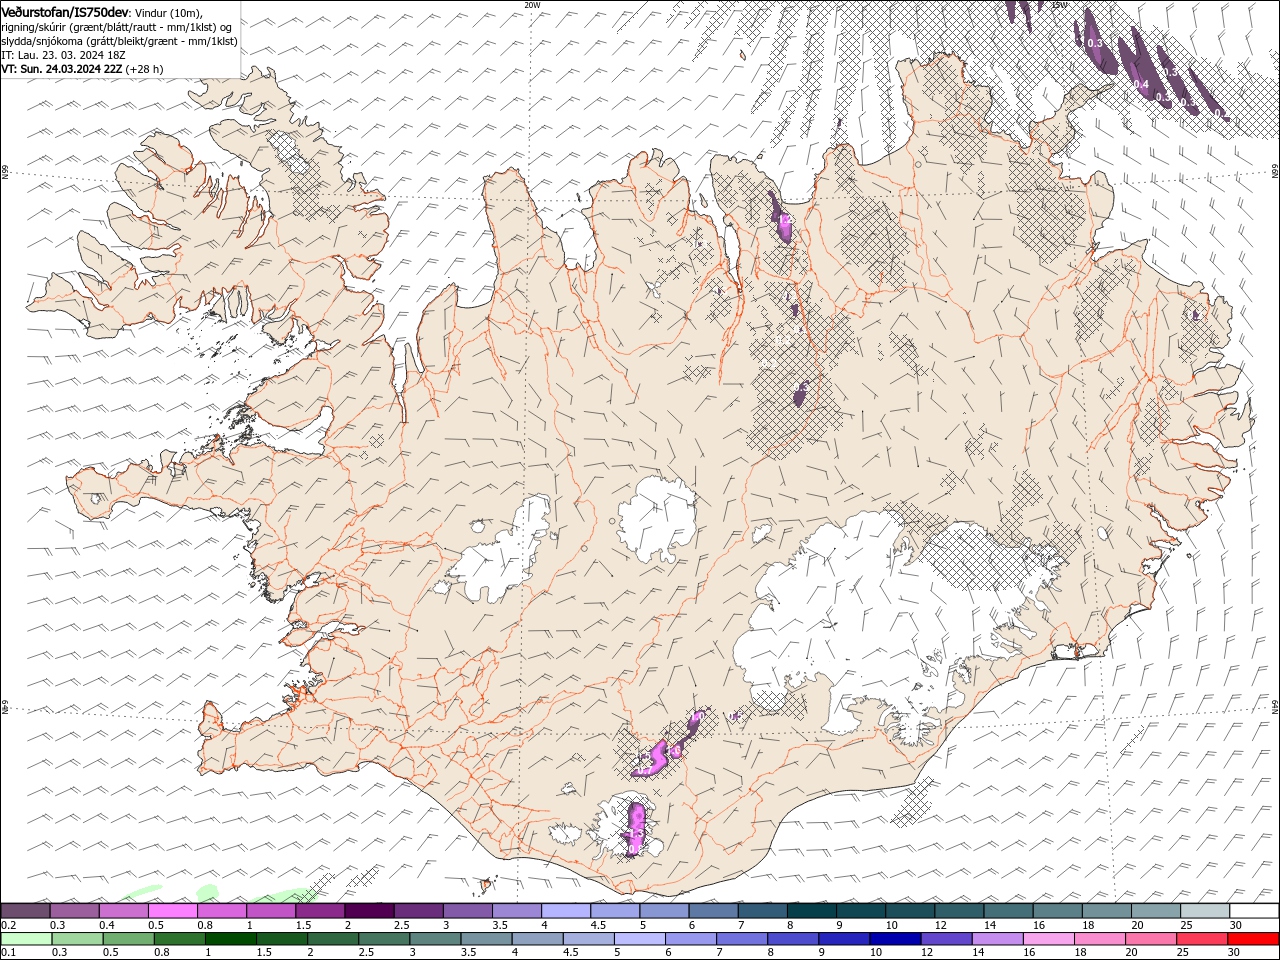1280x960 pixels.
Task: Click the '20W' longitude label at top edge
Action: pos(531,5)
